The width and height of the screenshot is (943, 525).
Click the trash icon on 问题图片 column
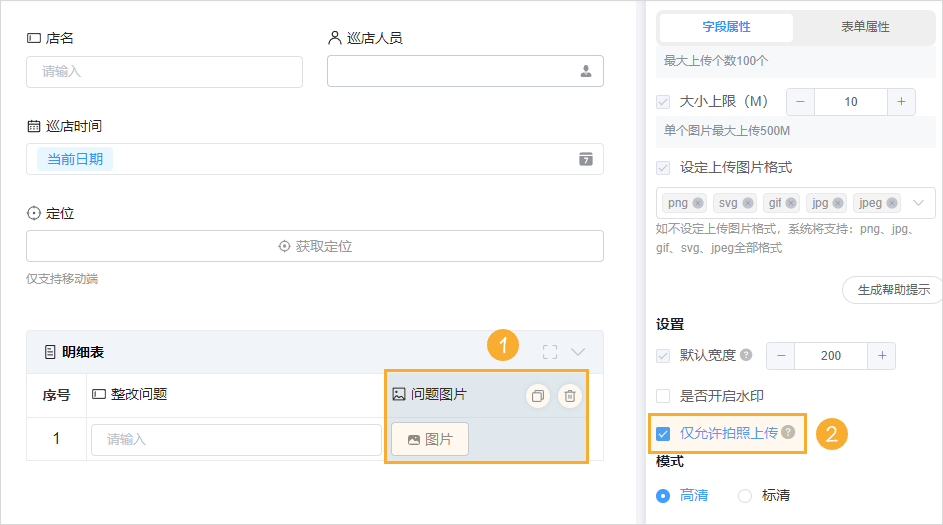point(570,396)
